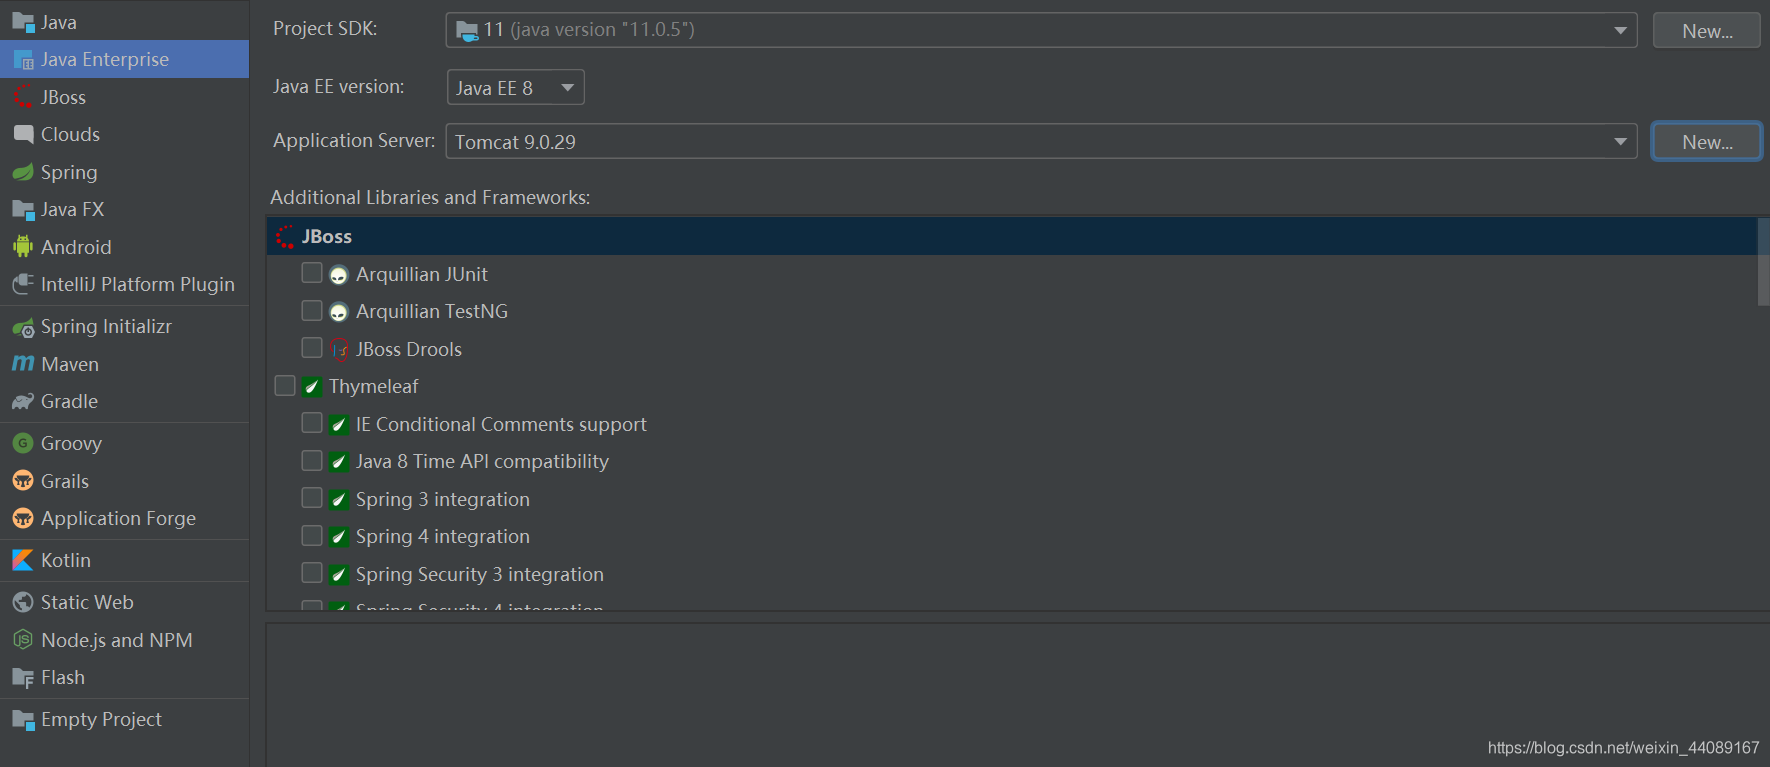This screenshot has height=767, width=1770.
Task: Open the Project SDK dropdown
Action: (1041, 30)
